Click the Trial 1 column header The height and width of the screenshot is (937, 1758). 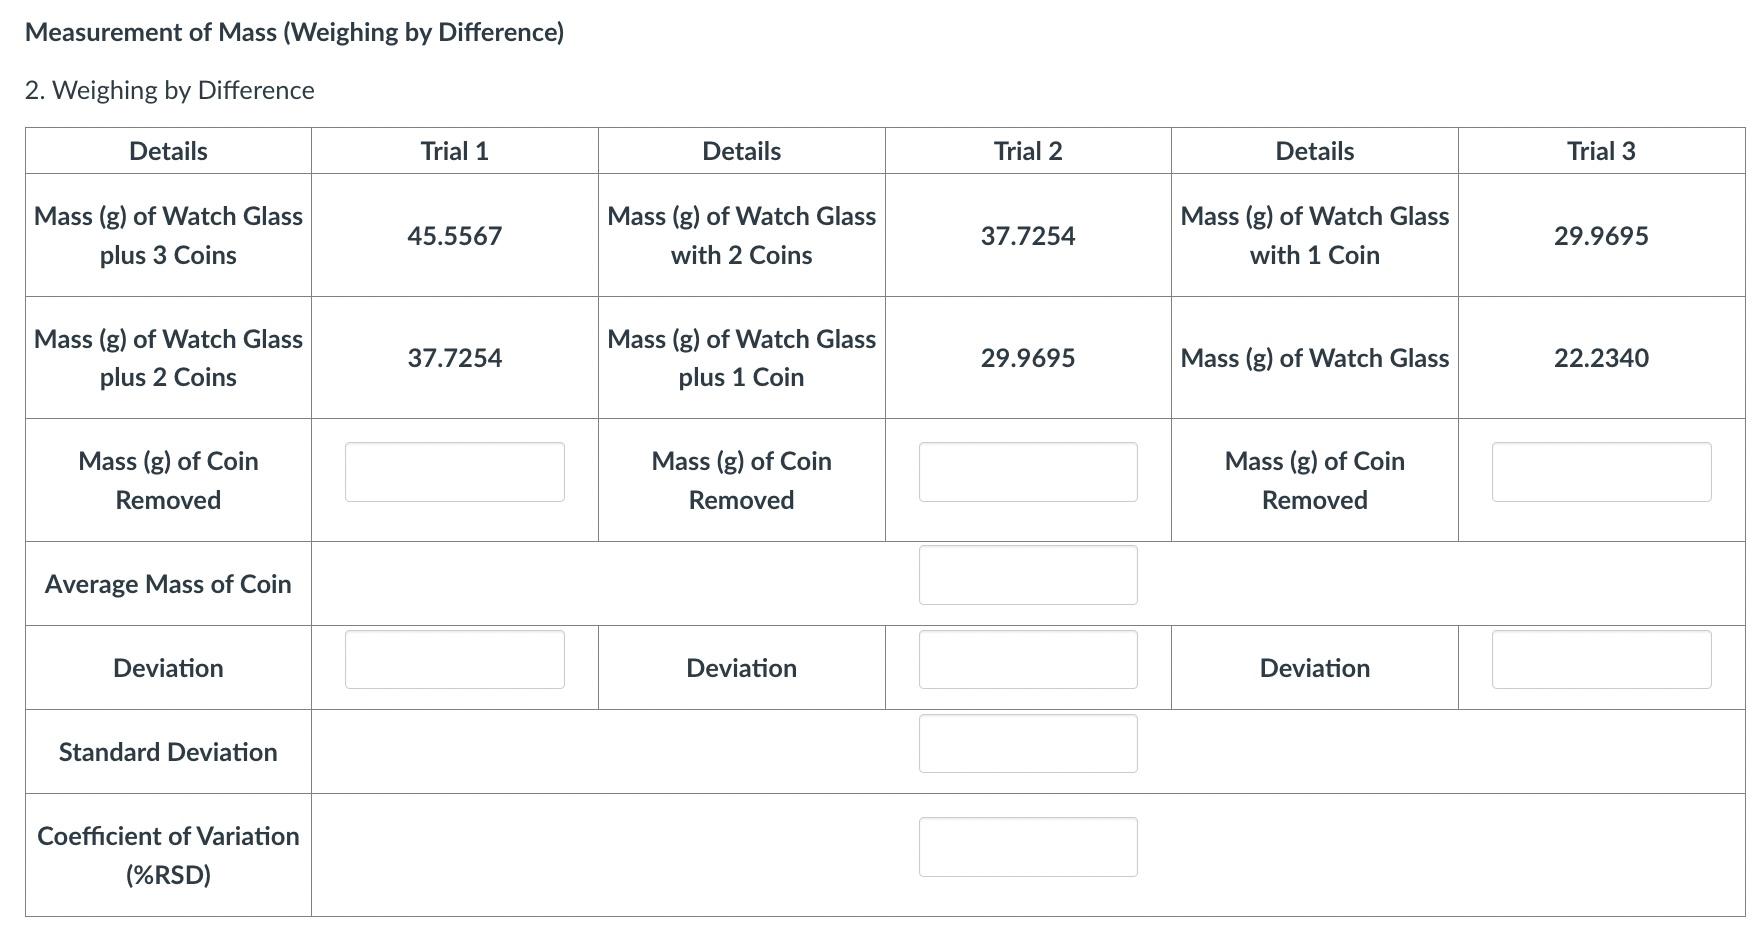point(454,151)
